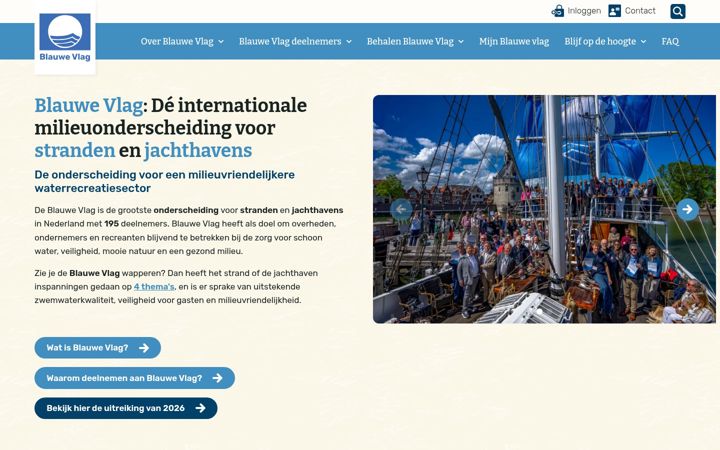Click arrow in Wat is Blauwe Vlag button
Image resolution: width=720 pixels, height=450 pixels.
pos(144,348)
